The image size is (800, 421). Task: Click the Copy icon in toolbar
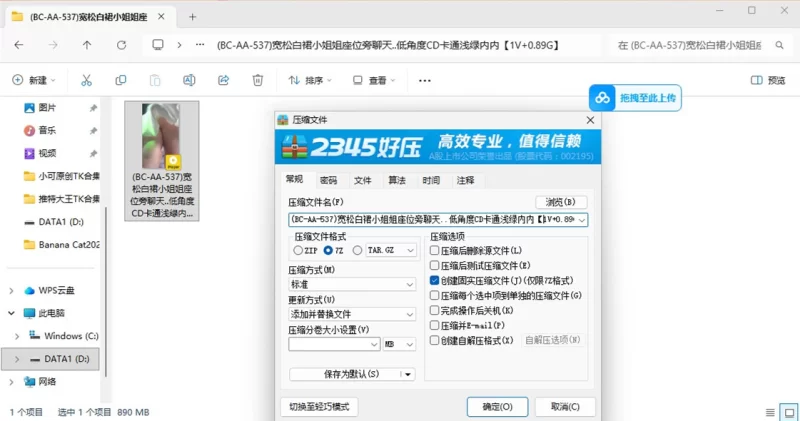120,80
